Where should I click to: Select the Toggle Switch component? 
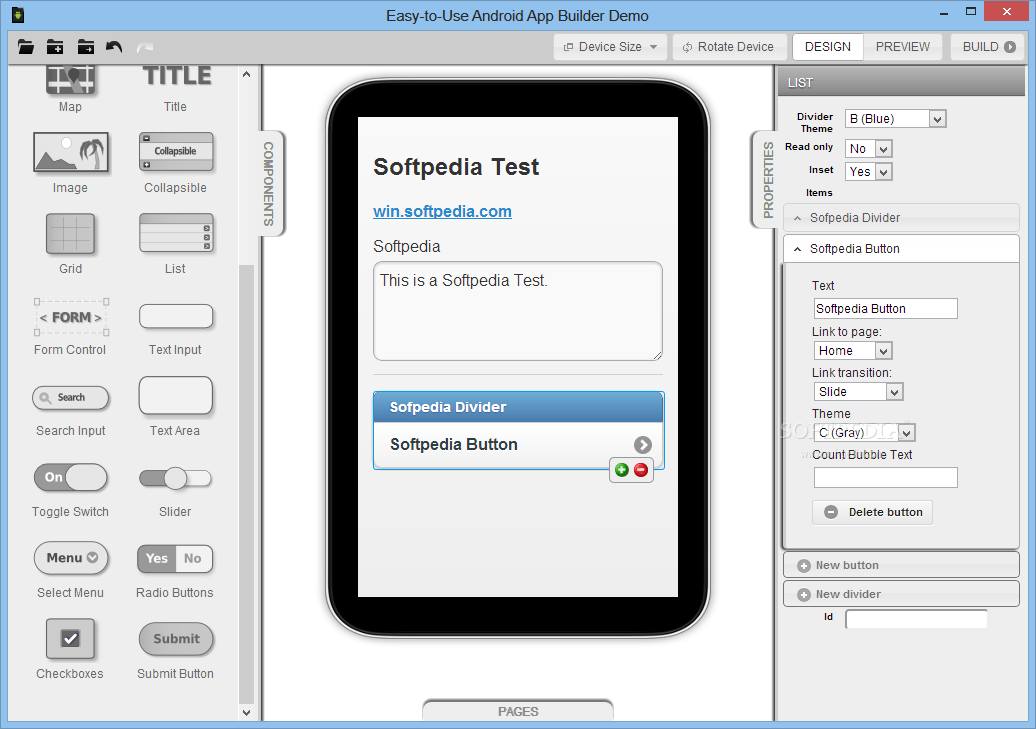click(70, 477)
